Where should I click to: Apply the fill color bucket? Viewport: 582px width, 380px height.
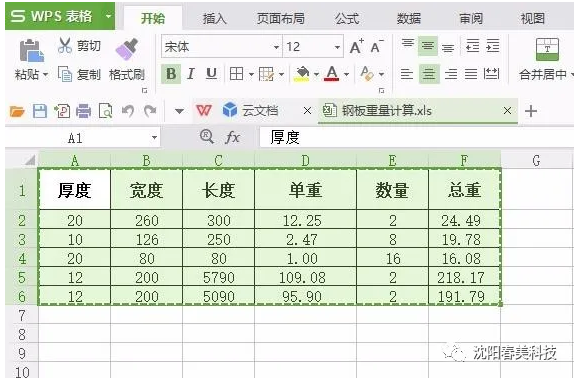coord(303,74)
